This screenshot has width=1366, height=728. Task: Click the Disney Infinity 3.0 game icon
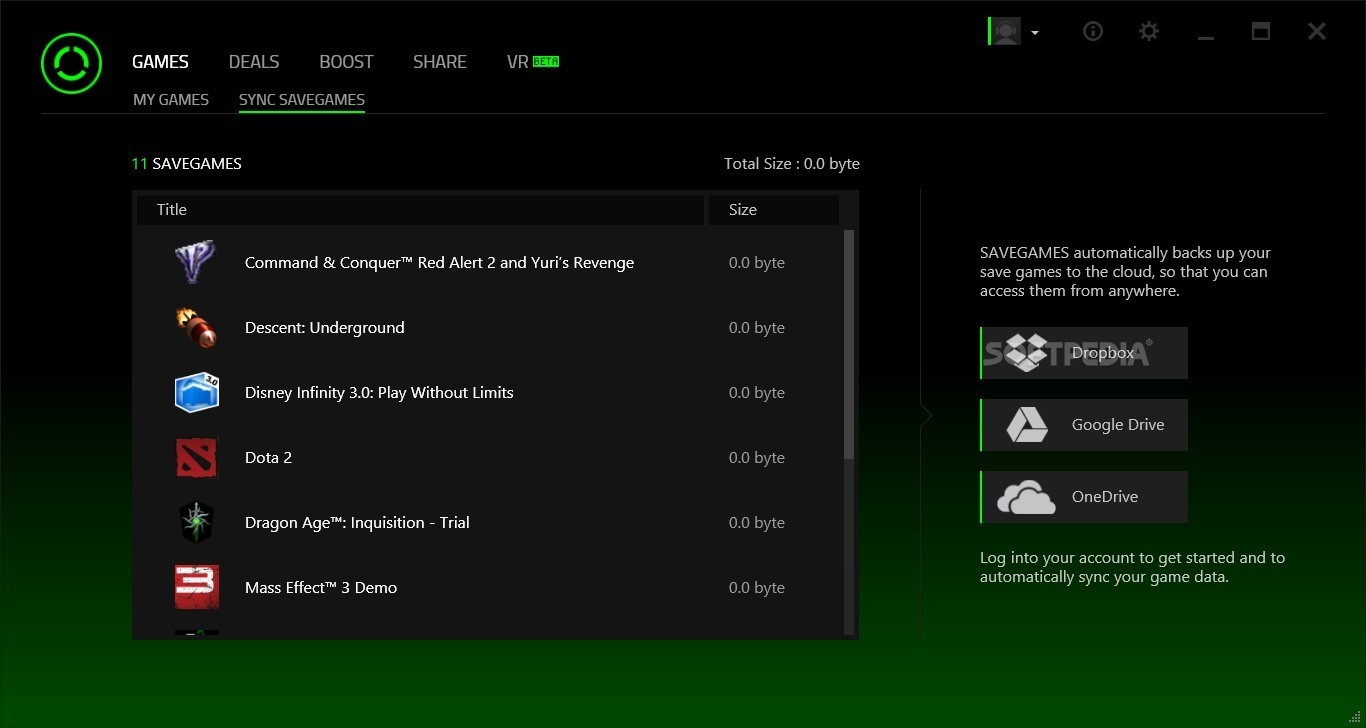coord(196,392)
